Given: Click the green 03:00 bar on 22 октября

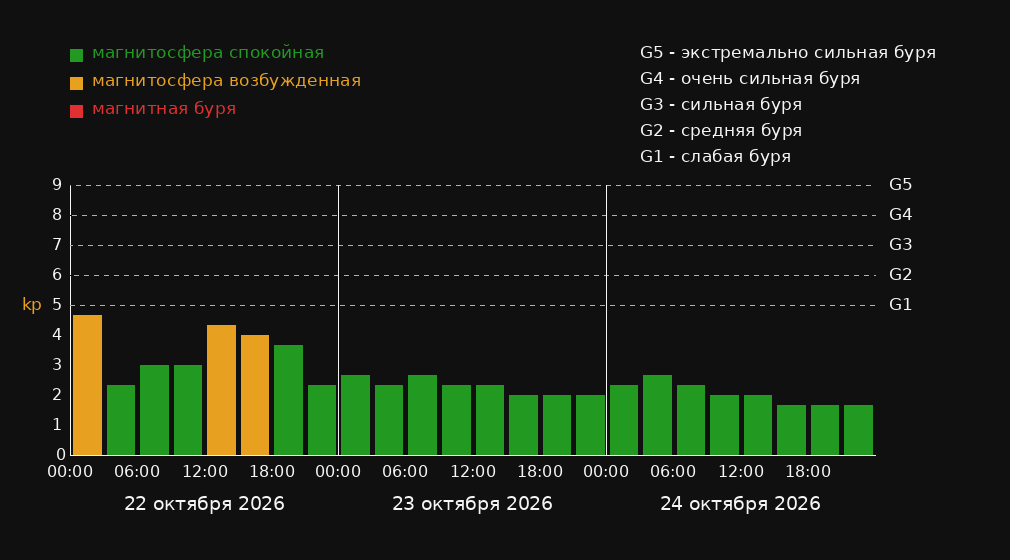Looking at the screenshot, I should pyautogui.click(x=121, y=420).
